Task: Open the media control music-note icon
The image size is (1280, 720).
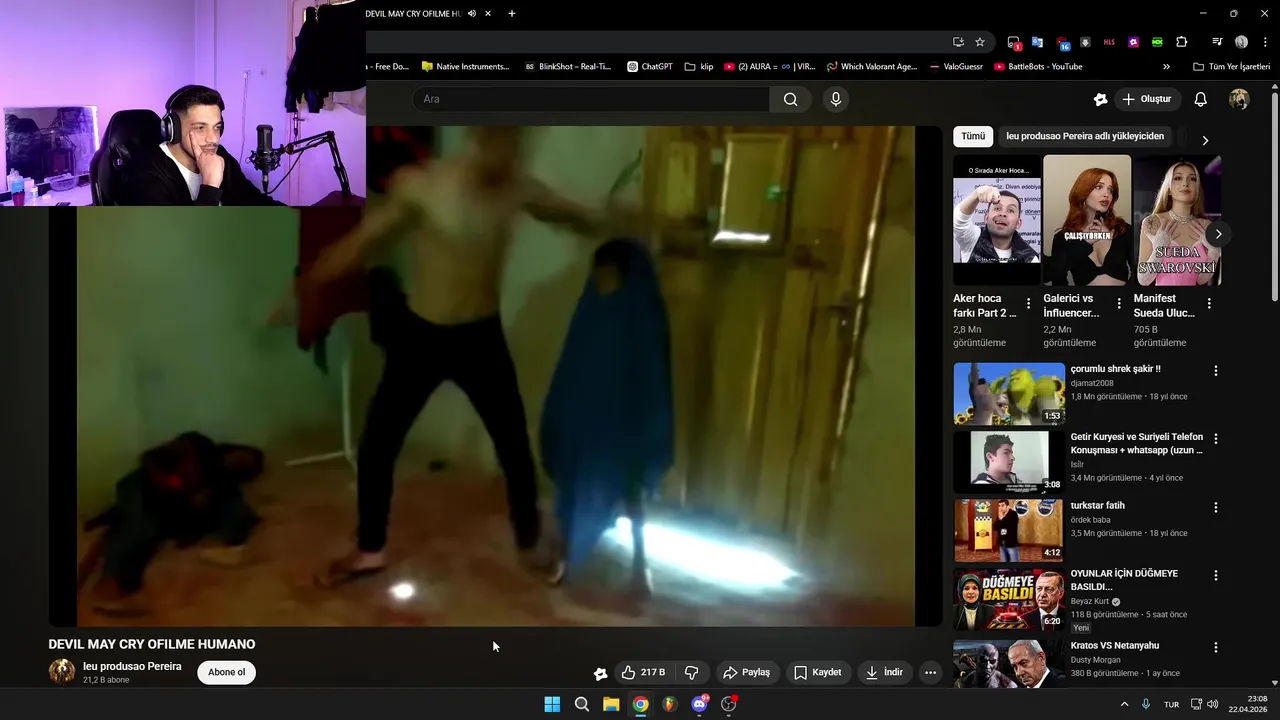Action: coord(1217,42)
